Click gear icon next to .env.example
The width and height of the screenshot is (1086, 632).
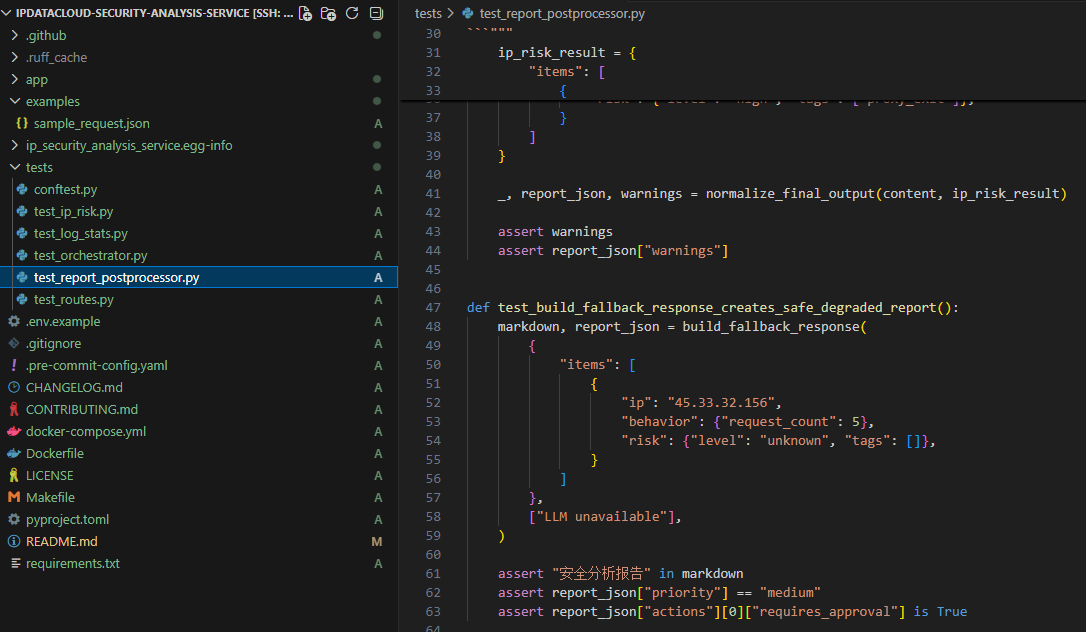[x=14, y=322]
